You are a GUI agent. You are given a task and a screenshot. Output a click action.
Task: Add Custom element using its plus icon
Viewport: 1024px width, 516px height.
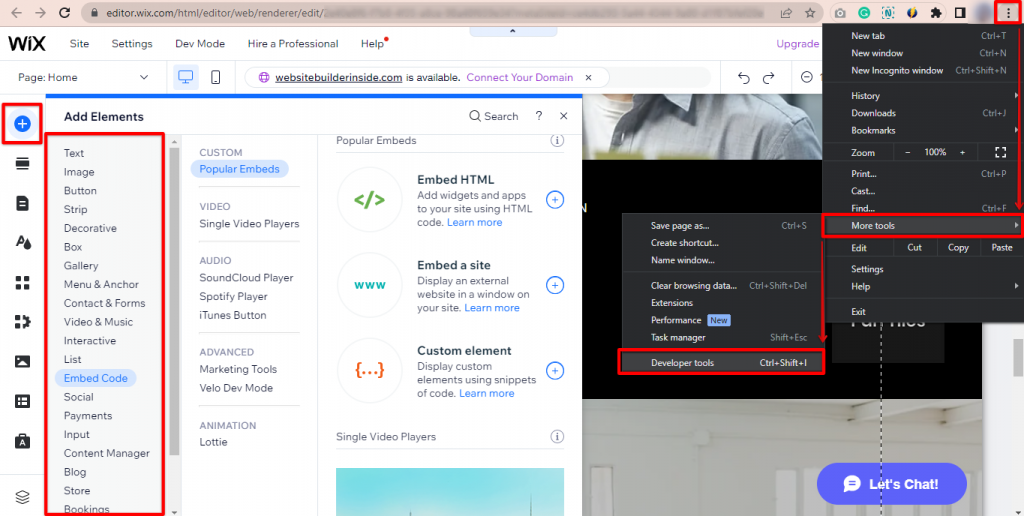555,371
